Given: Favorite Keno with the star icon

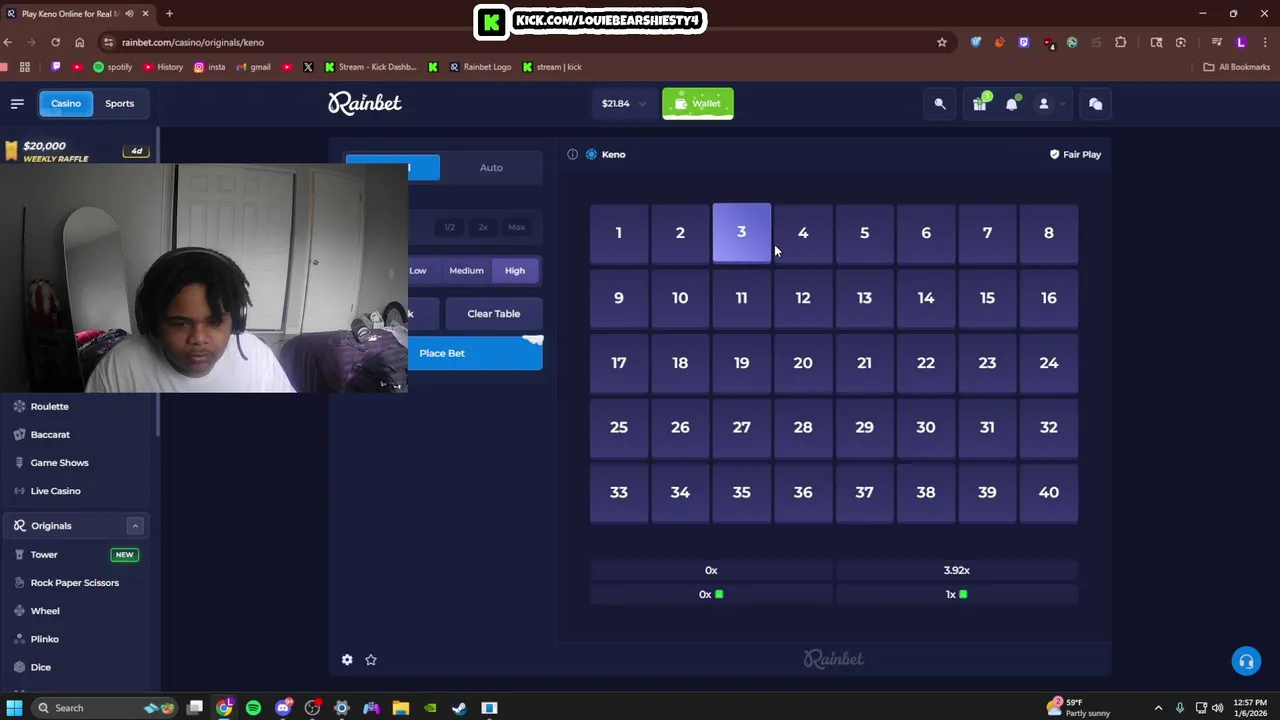Looking at the screenshot, I should [x=371, y=660].
